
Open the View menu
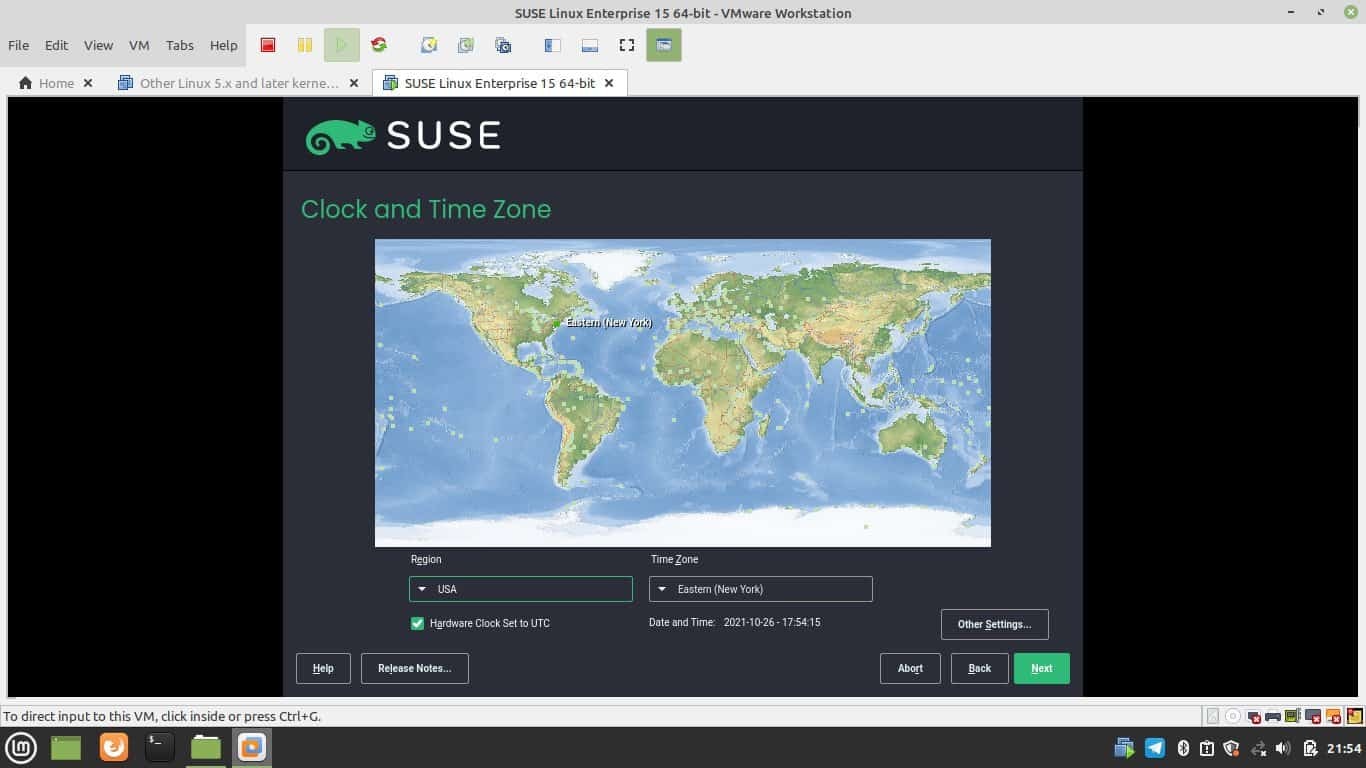coord(98,45)
